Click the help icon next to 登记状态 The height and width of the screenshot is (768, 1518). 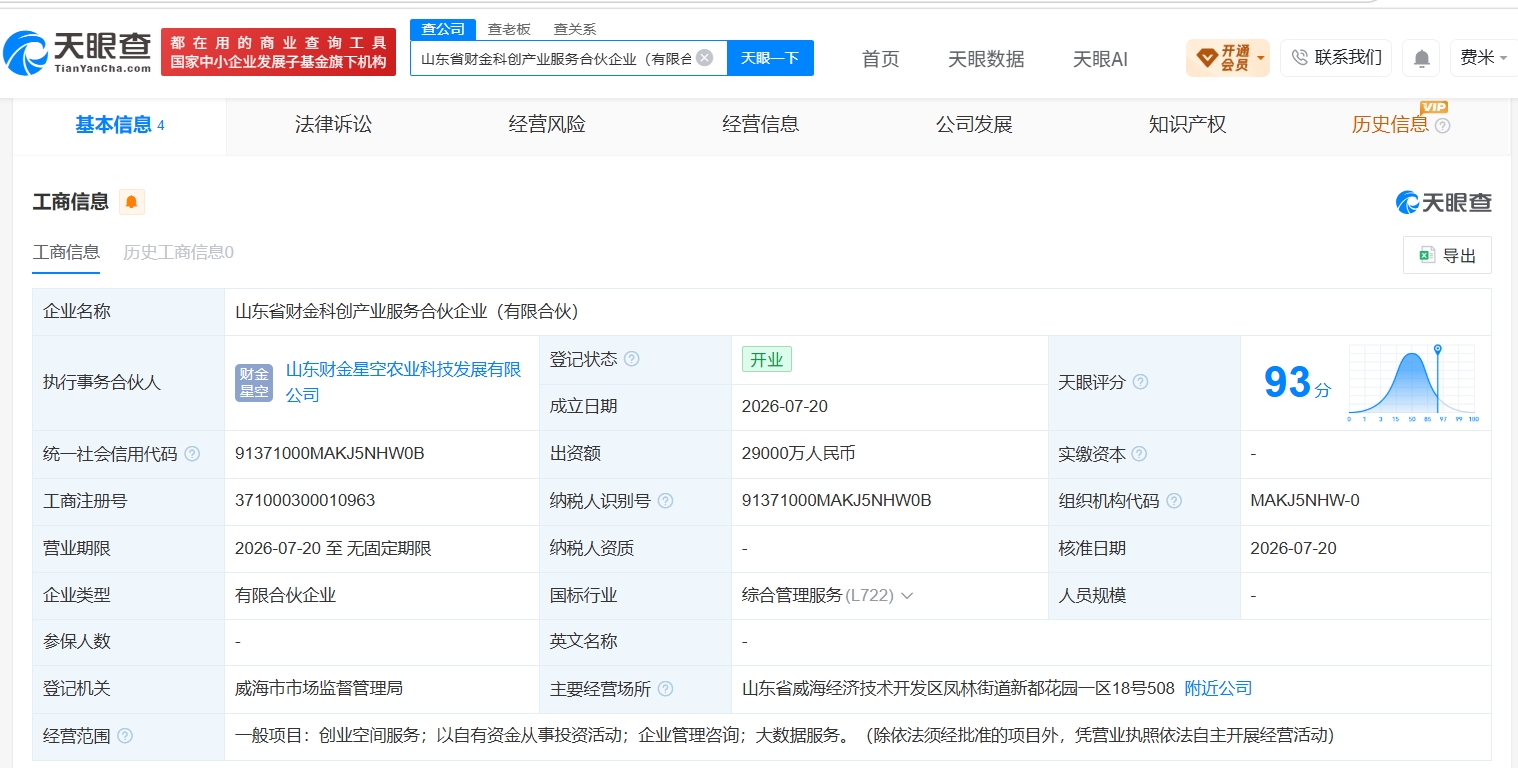(x=631, y=359)
